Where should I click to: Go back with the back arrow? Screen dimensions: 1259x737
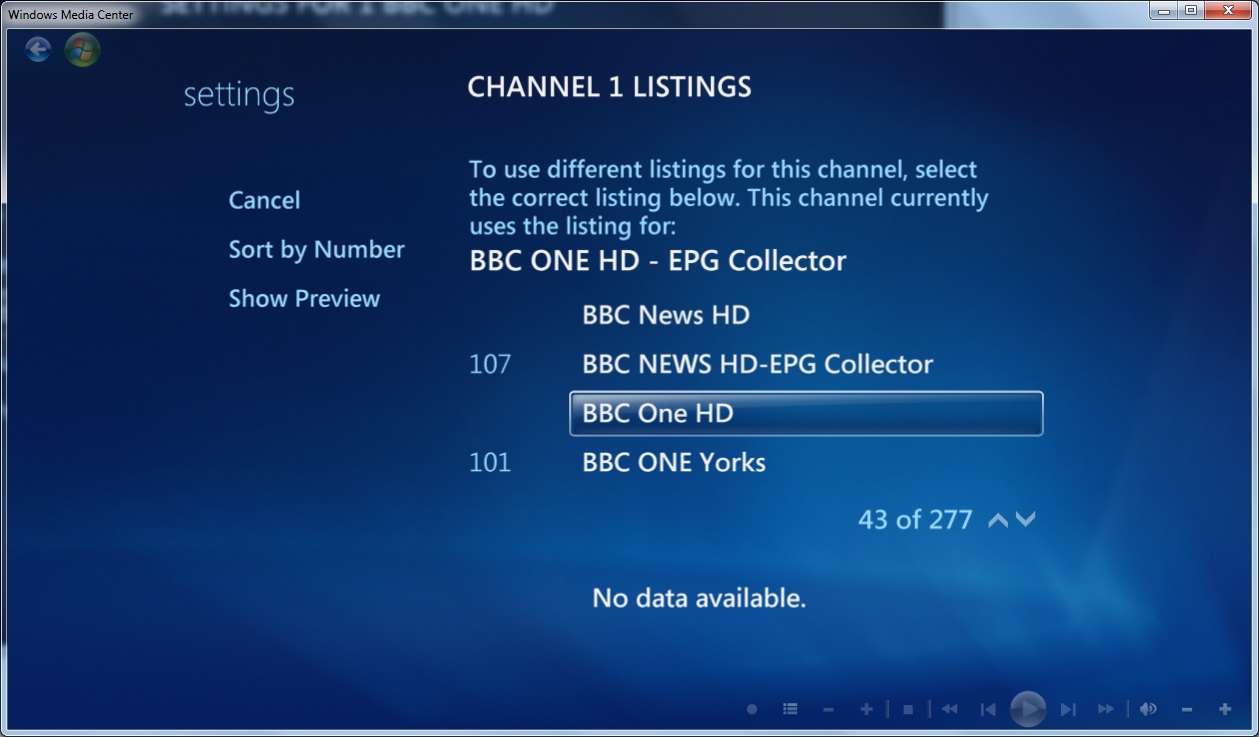[x=38, y=49]
